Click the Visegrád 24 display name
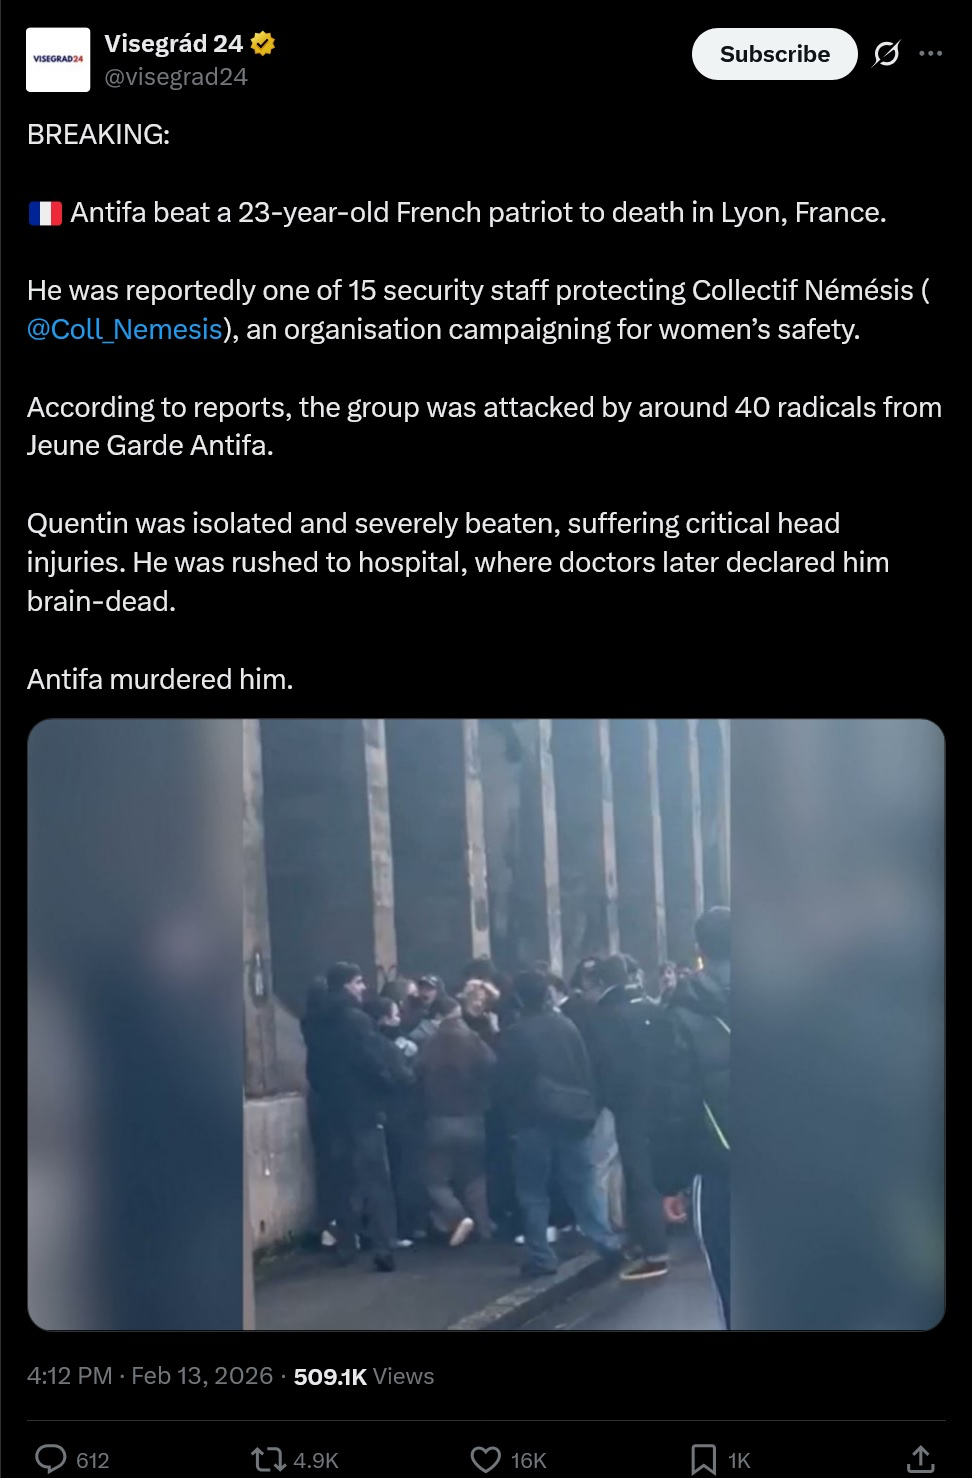This screenshot has height=1478, width=972. 173,43
